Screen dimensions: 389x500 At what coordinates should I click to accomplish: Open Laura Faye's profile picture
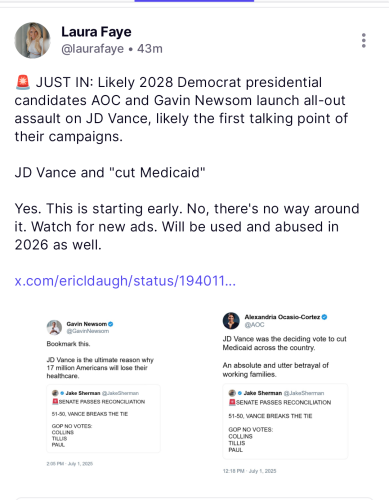(32, 40)
